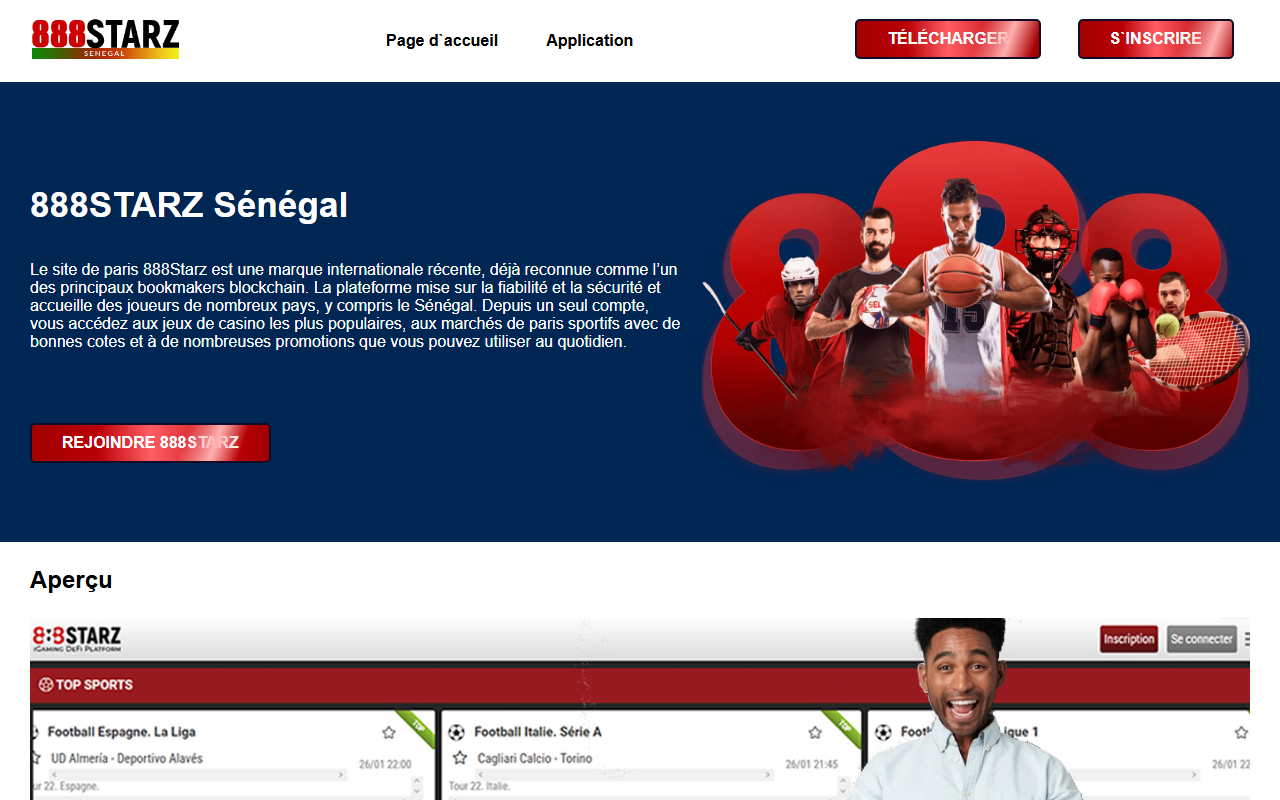Click the 888STARZ Sénégal heading

[189, 205]
